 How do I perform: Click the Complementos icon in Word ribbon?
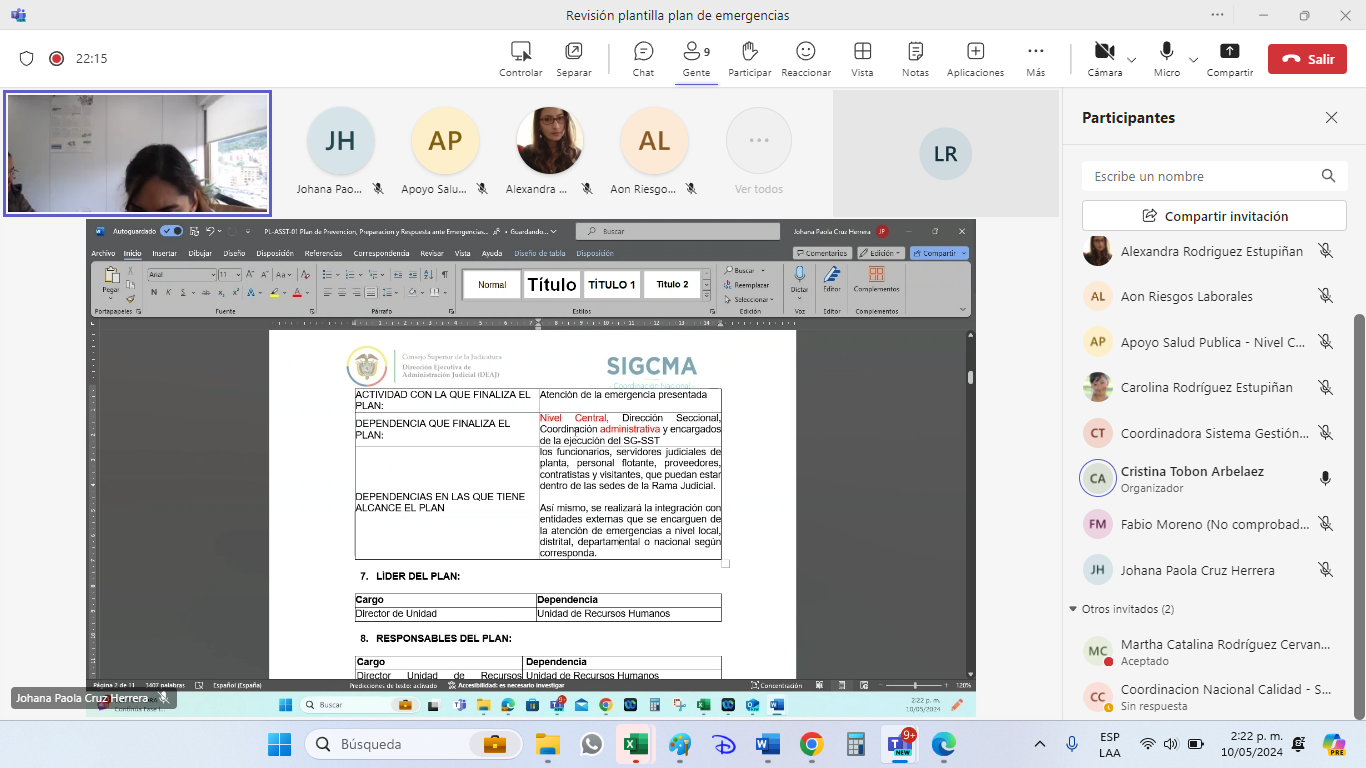876,274
